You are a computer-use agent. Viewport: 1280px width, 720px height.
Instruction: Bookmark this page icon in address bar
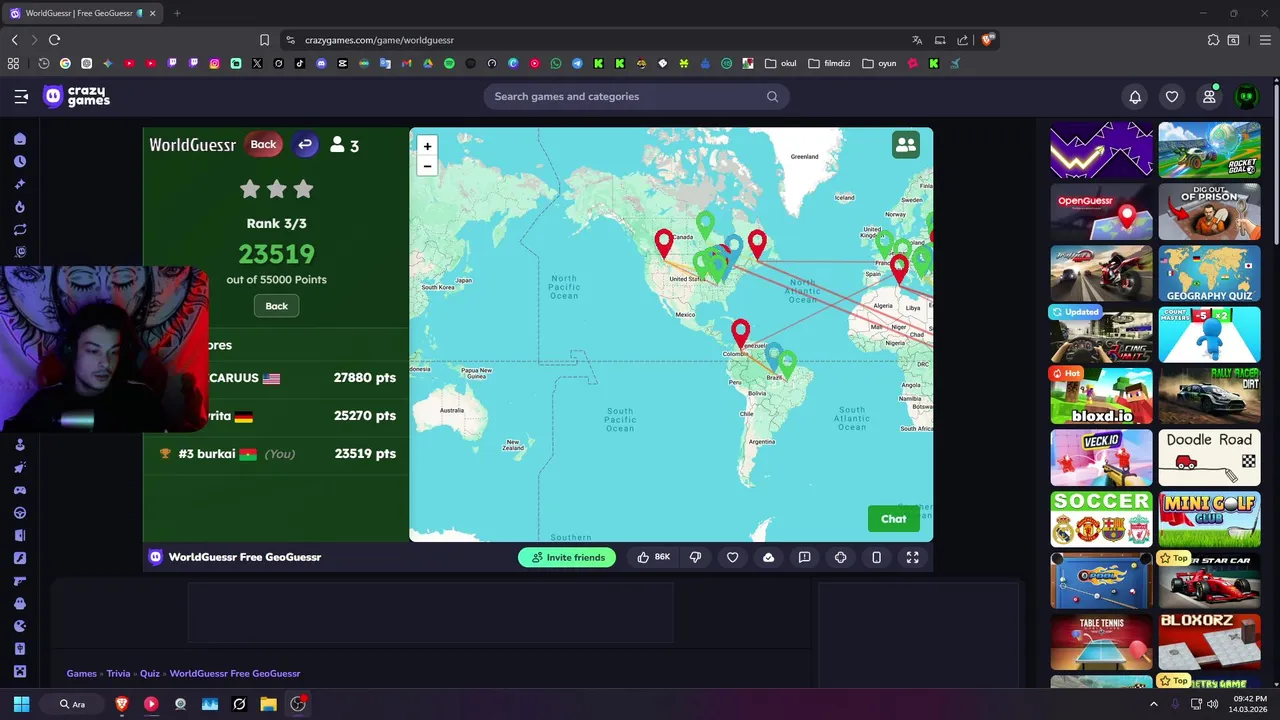click(264, 40)
